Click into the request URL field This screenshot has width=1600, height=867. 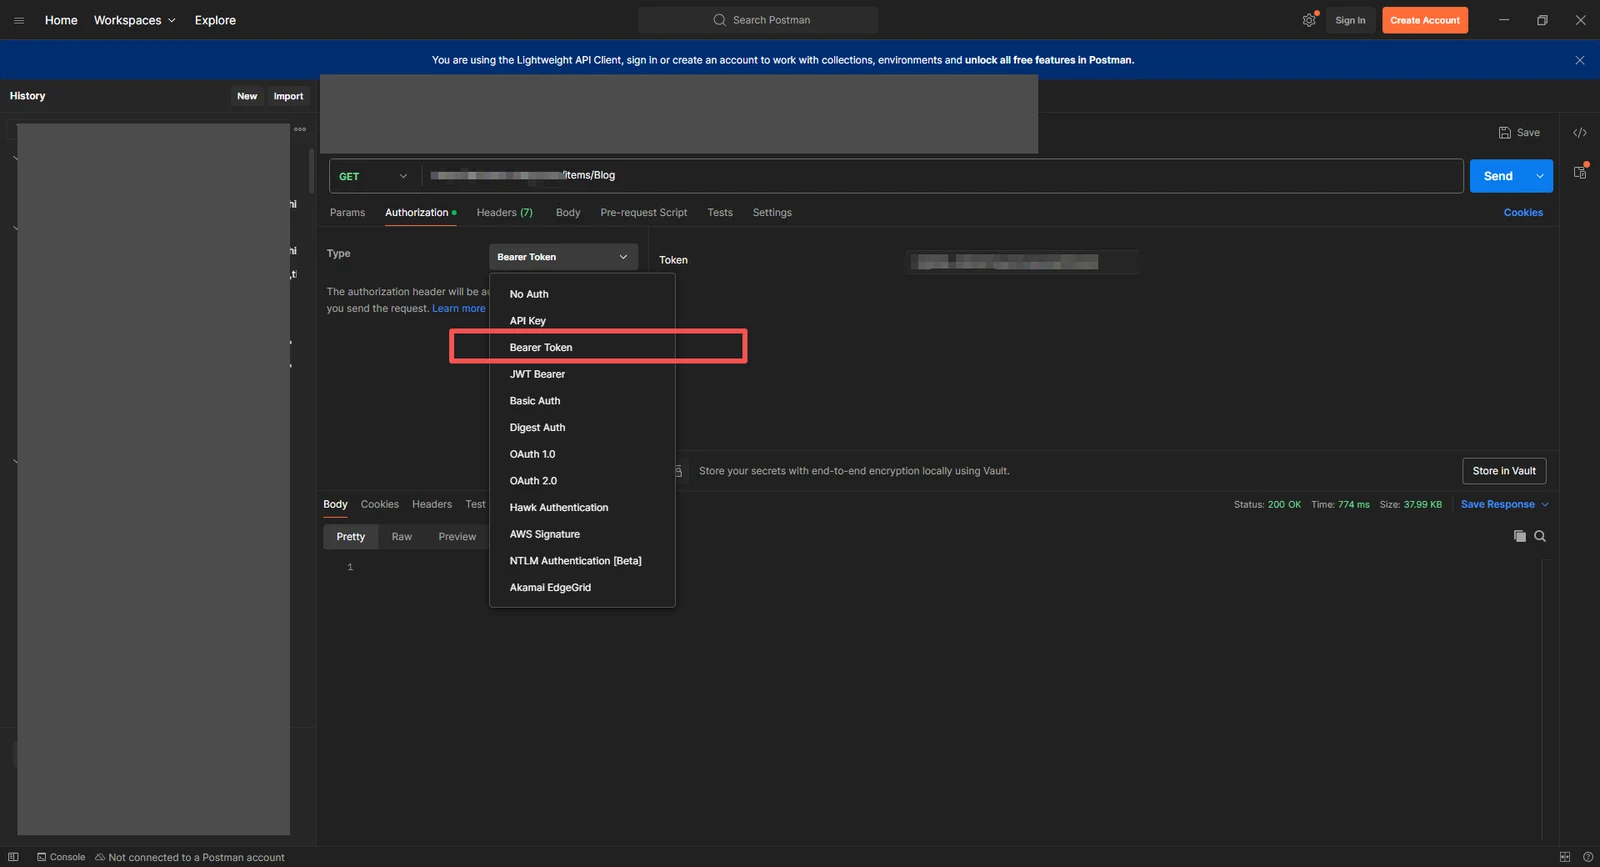coord(942,176)
